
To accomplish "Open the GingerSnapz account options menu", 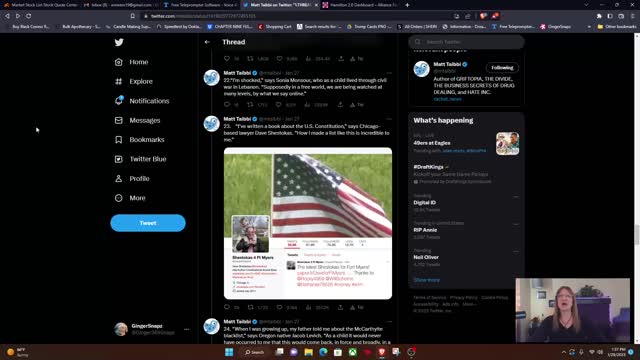I will click(x=187, y=329).
